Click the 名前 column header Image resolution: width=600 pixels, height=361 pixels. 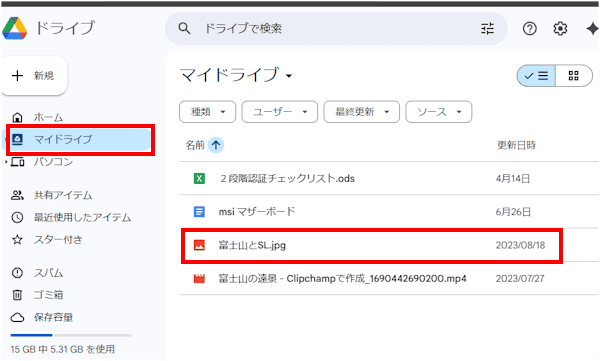click(x=195, y=145)
